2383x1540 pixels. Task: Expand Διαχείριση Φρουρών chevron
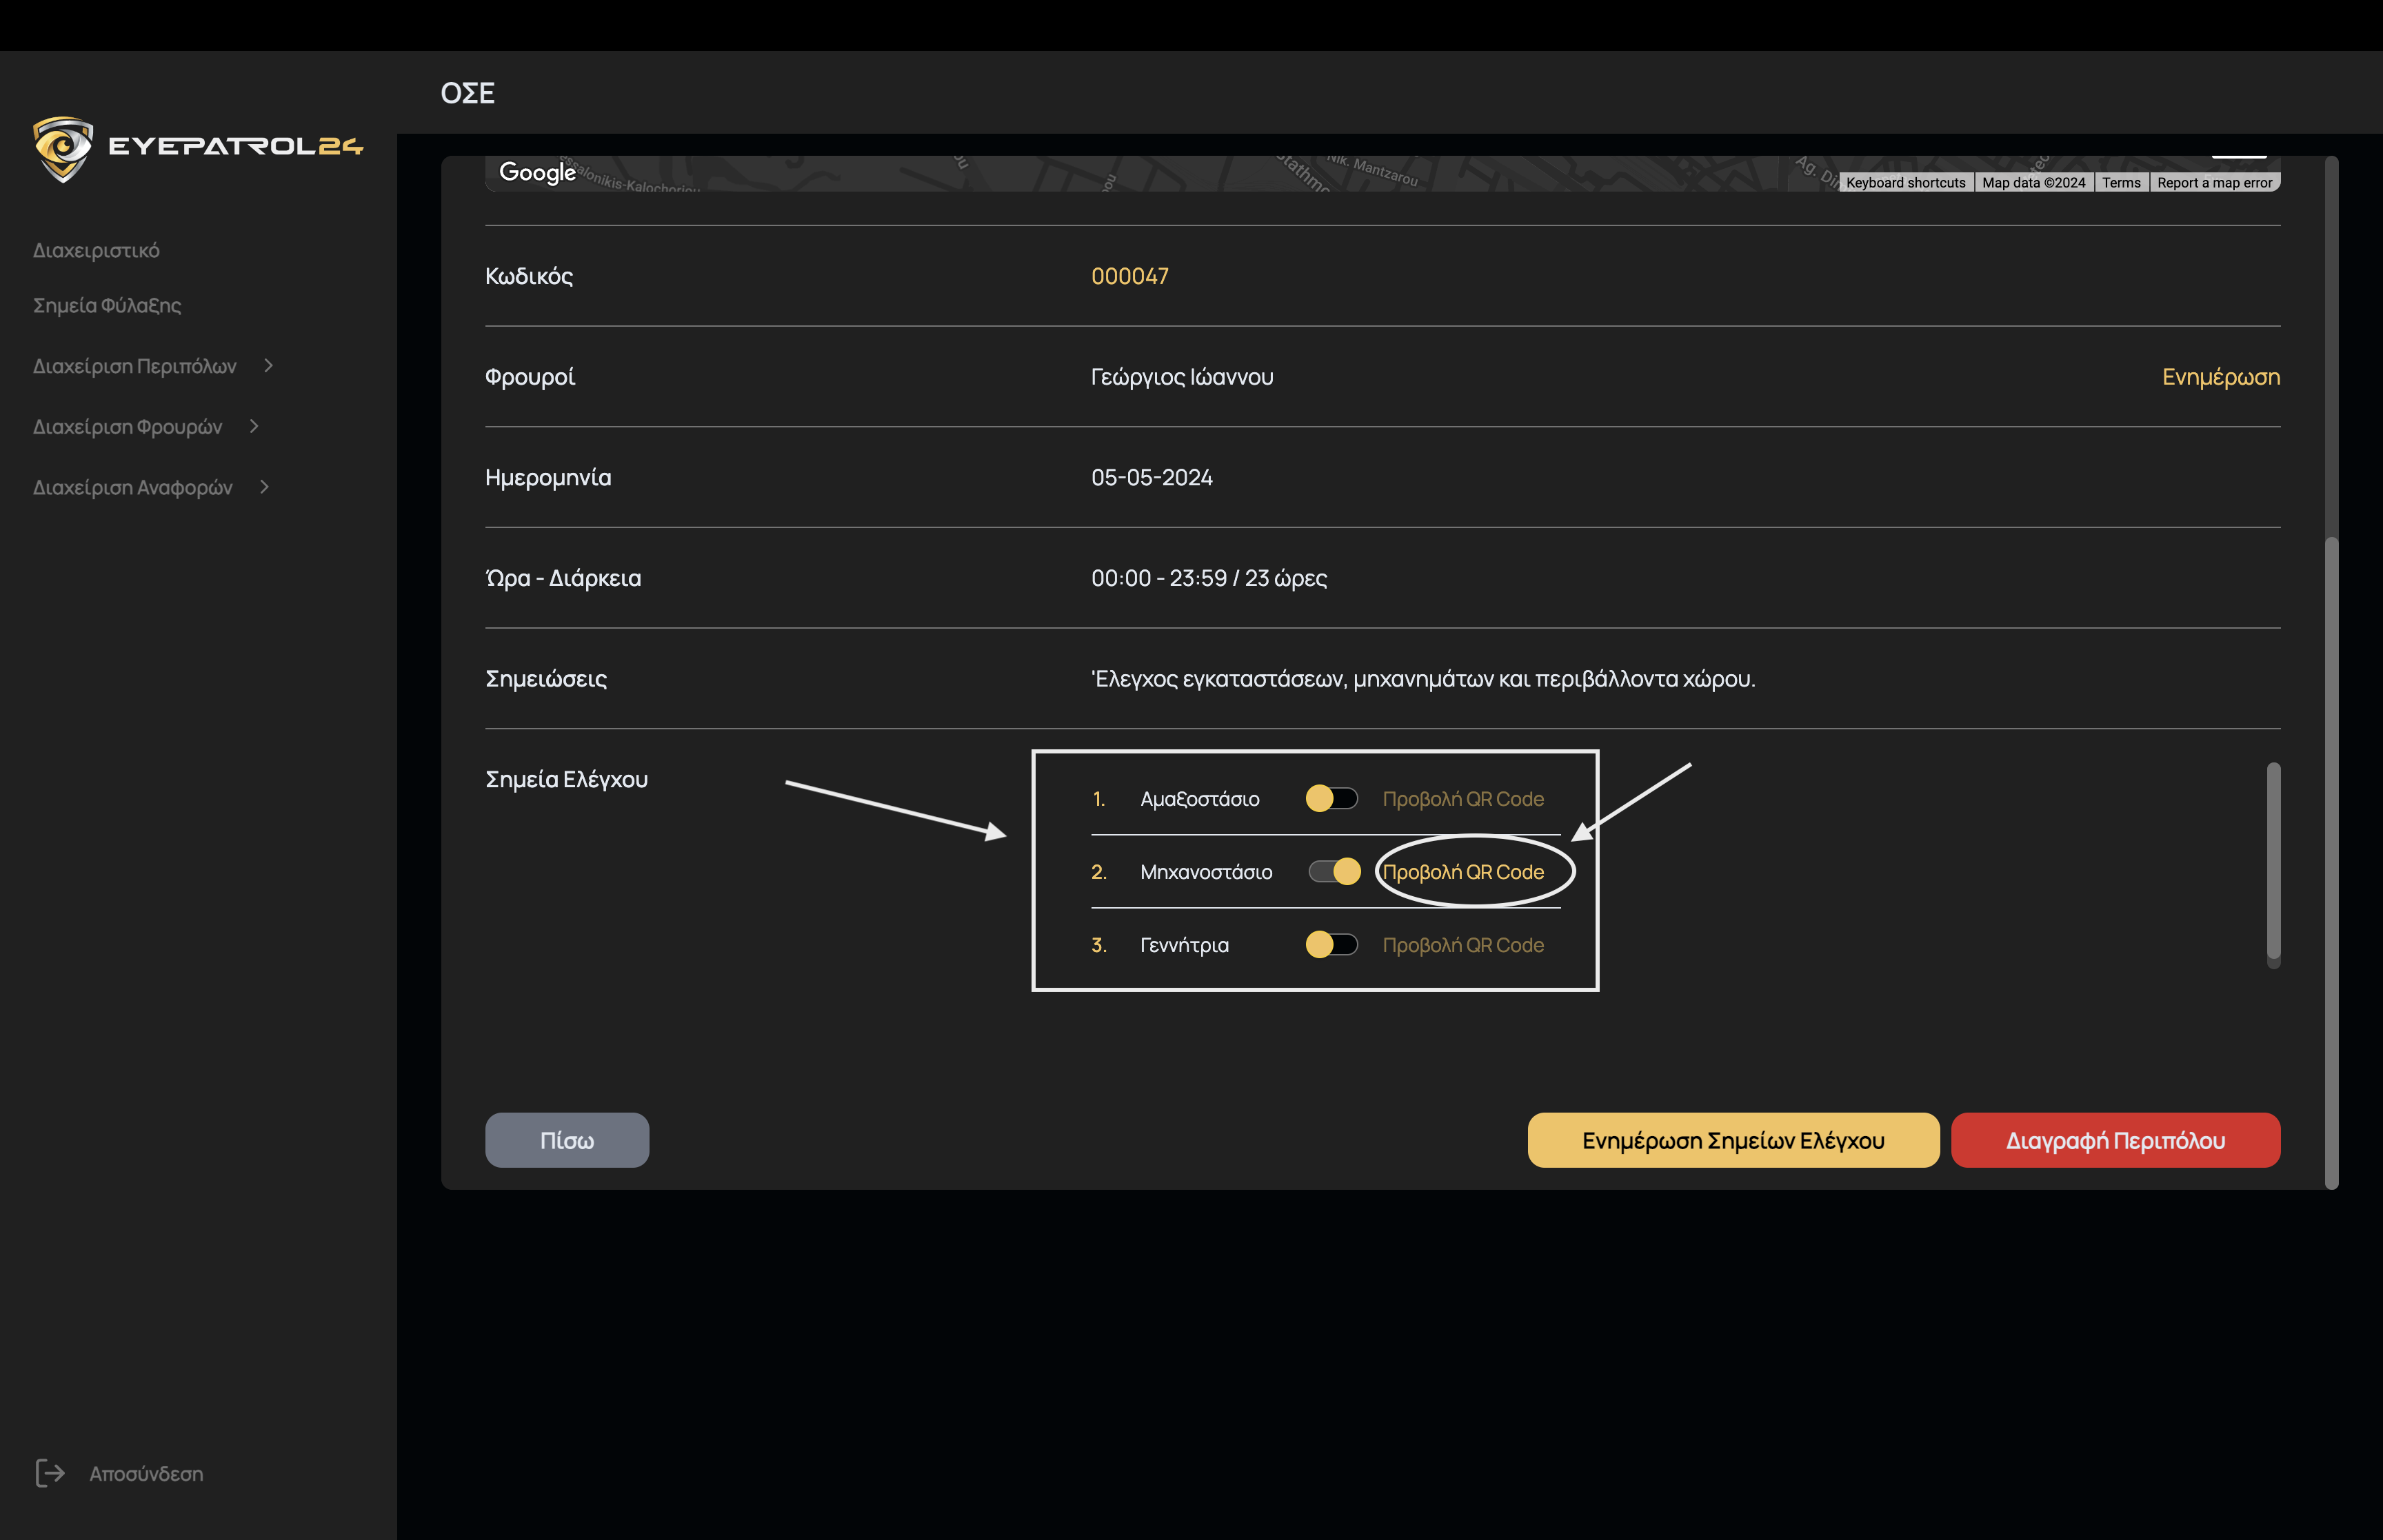click(x=254, y=426)
